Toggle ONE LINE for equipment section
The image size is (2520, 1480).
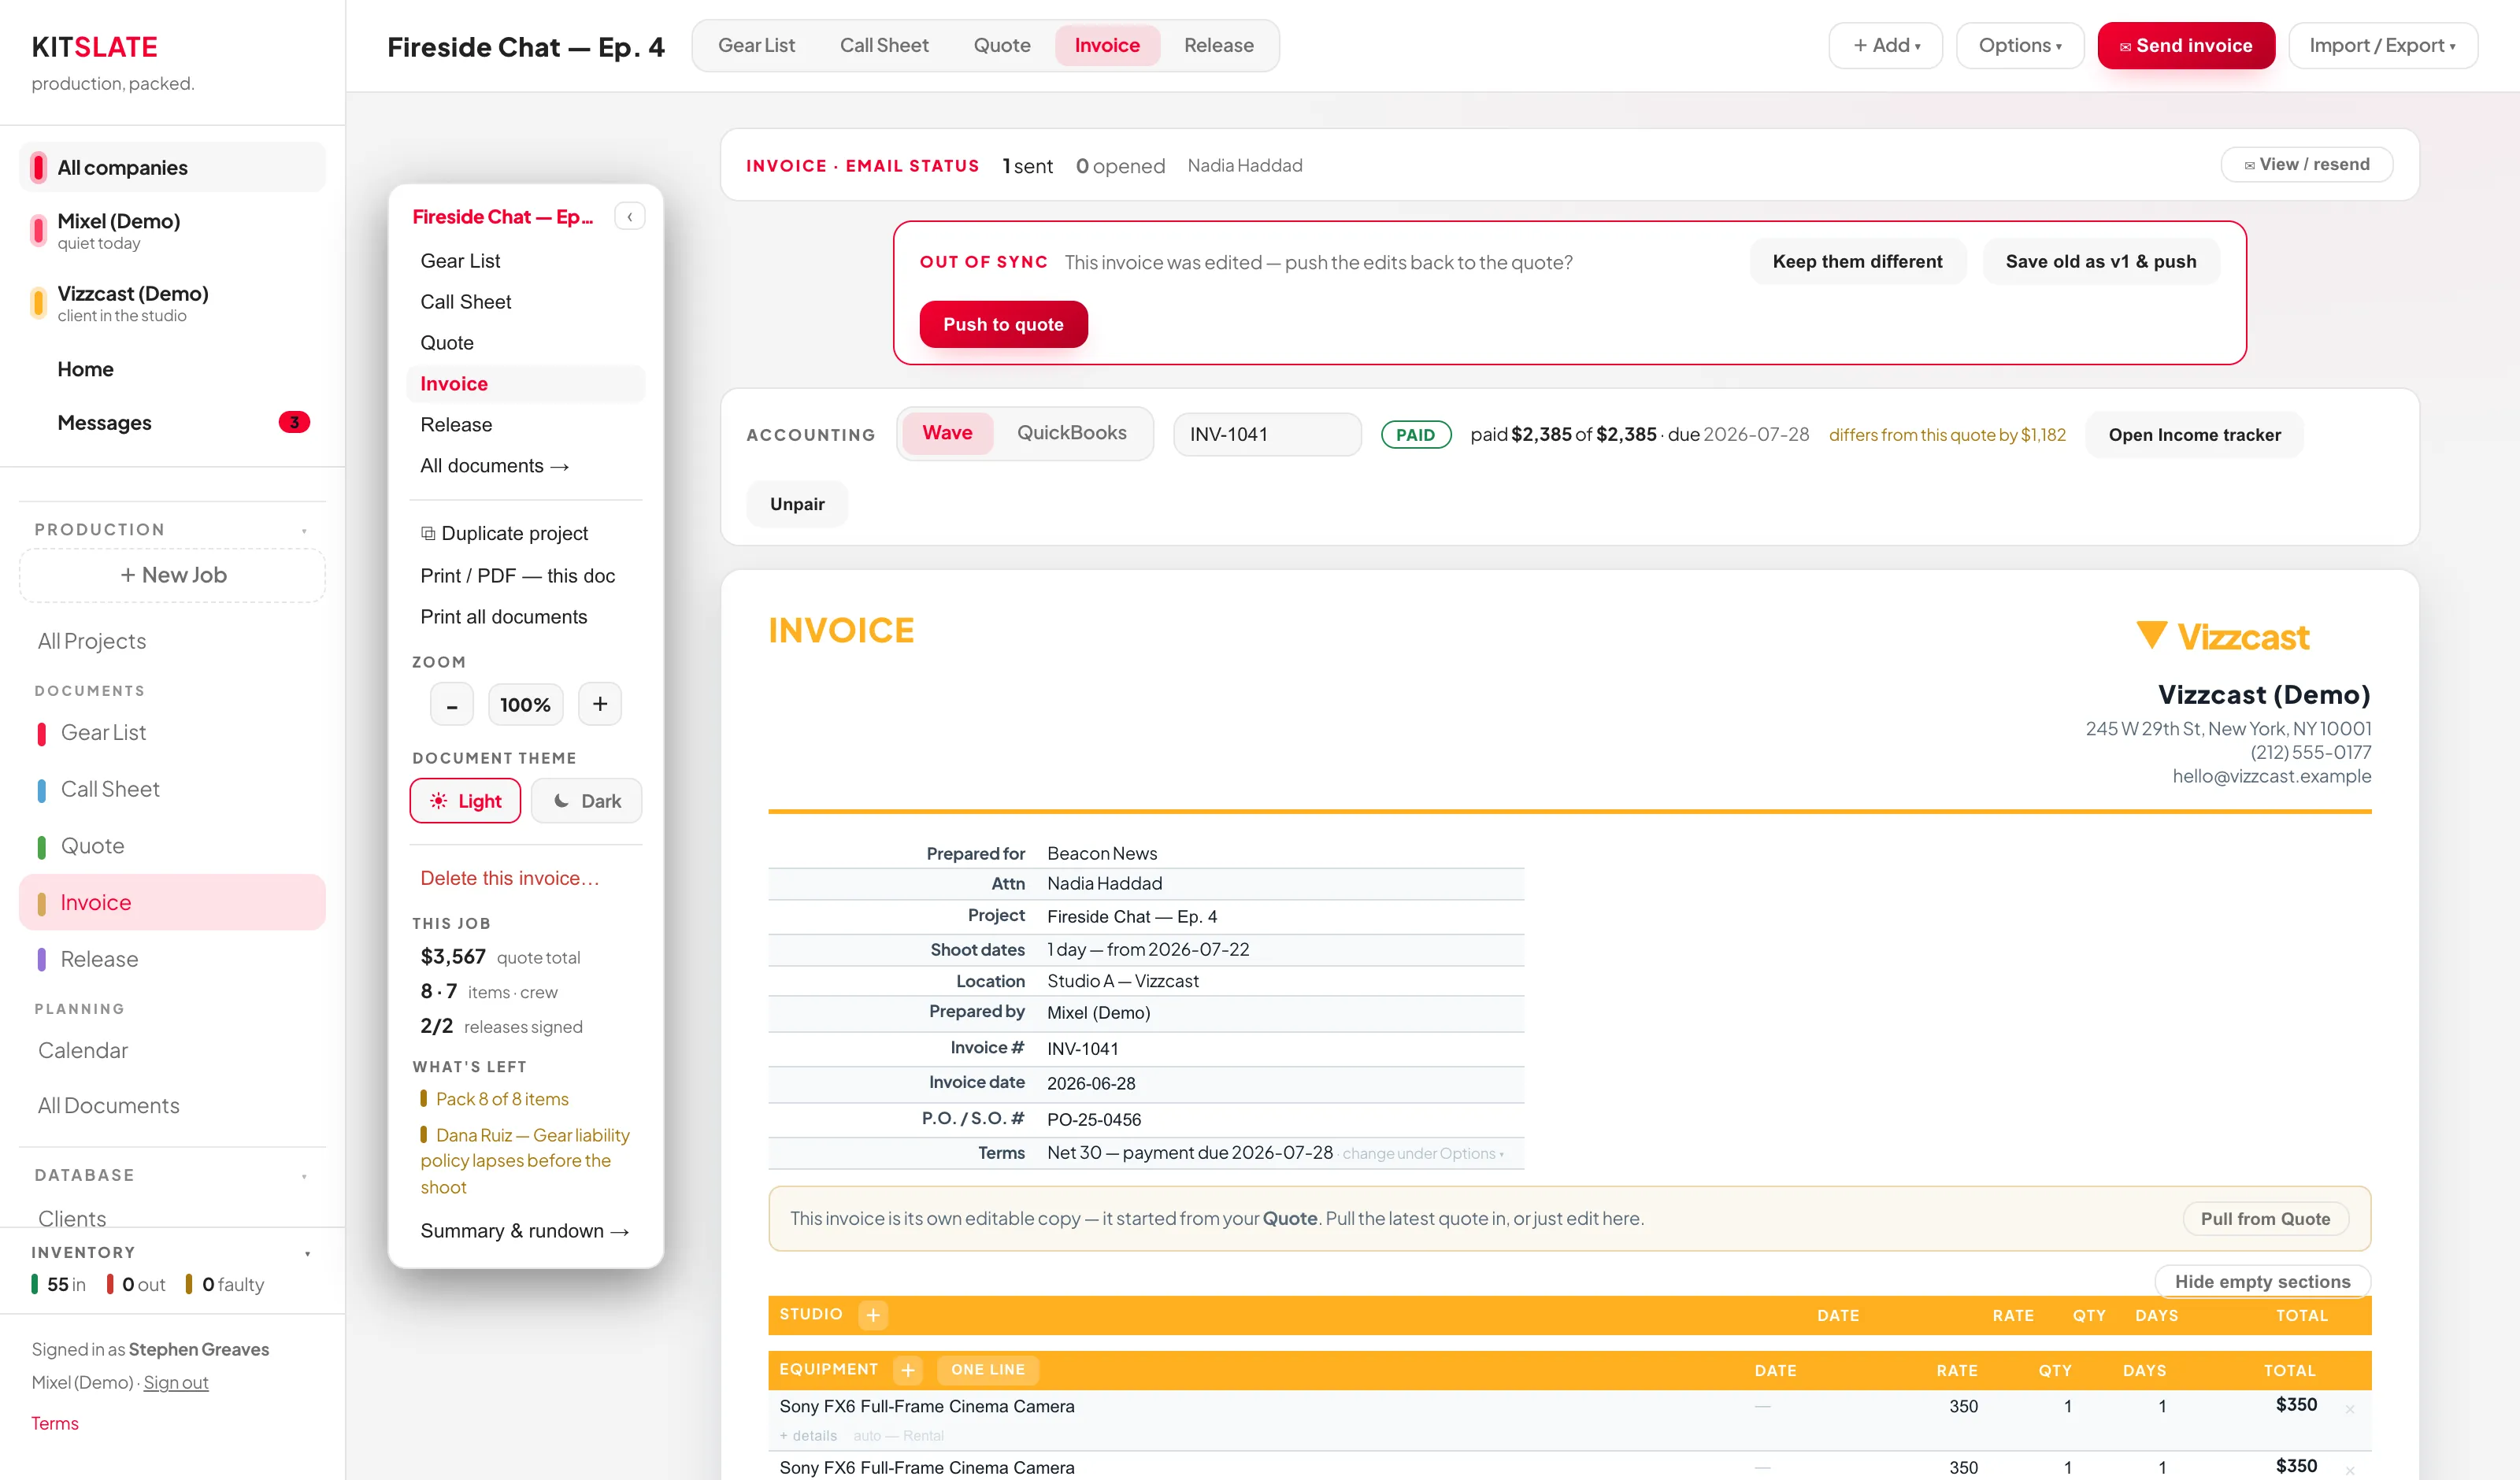tap(987, 1369)
